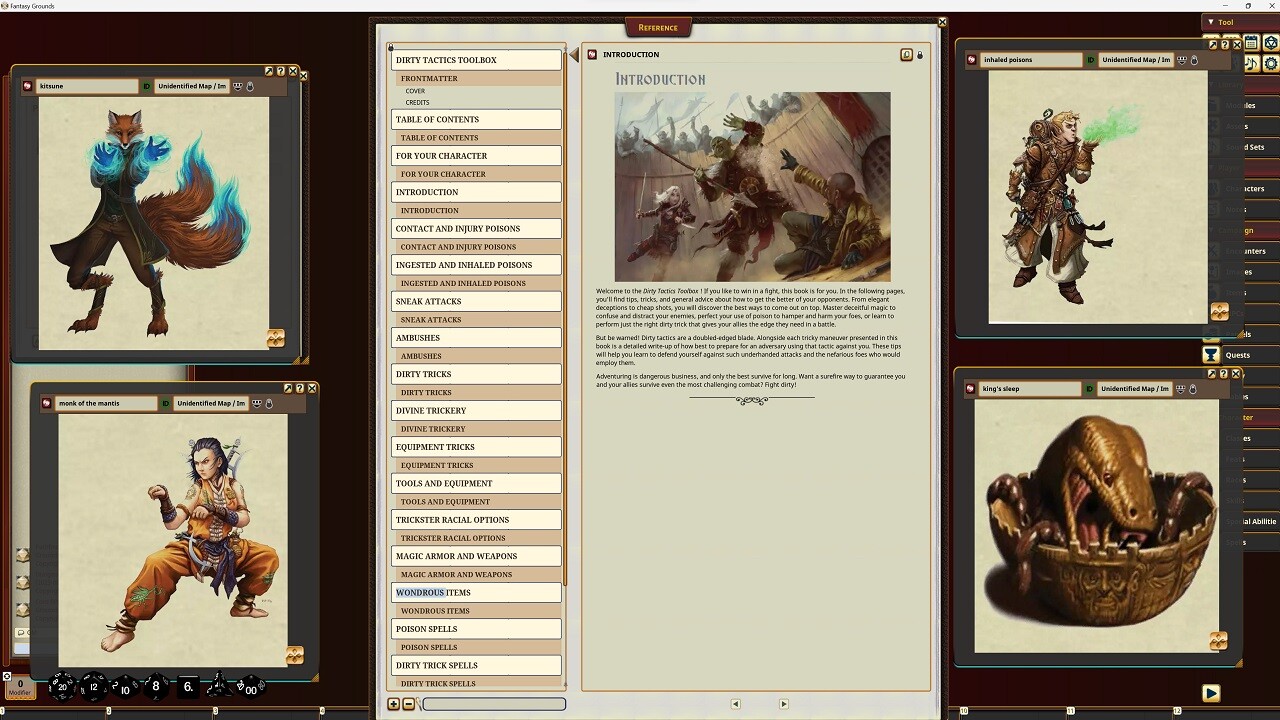Open the SNEAK ATTACKS chapter link

(428, 301)
